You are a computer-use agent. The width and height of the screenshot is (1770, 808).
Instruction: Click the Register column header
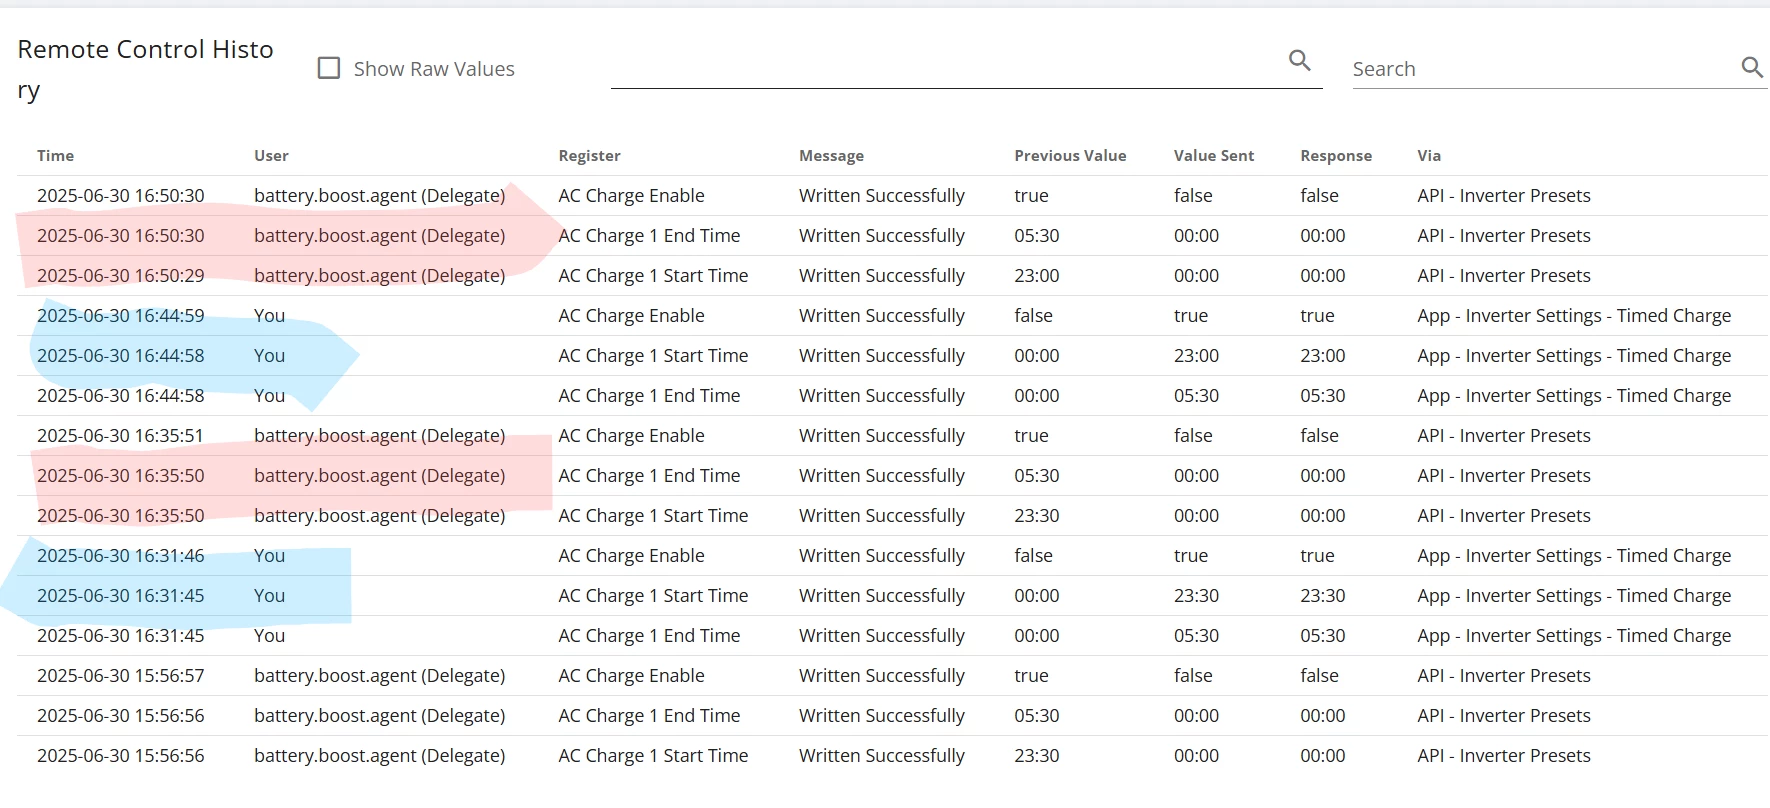[589, 156]
